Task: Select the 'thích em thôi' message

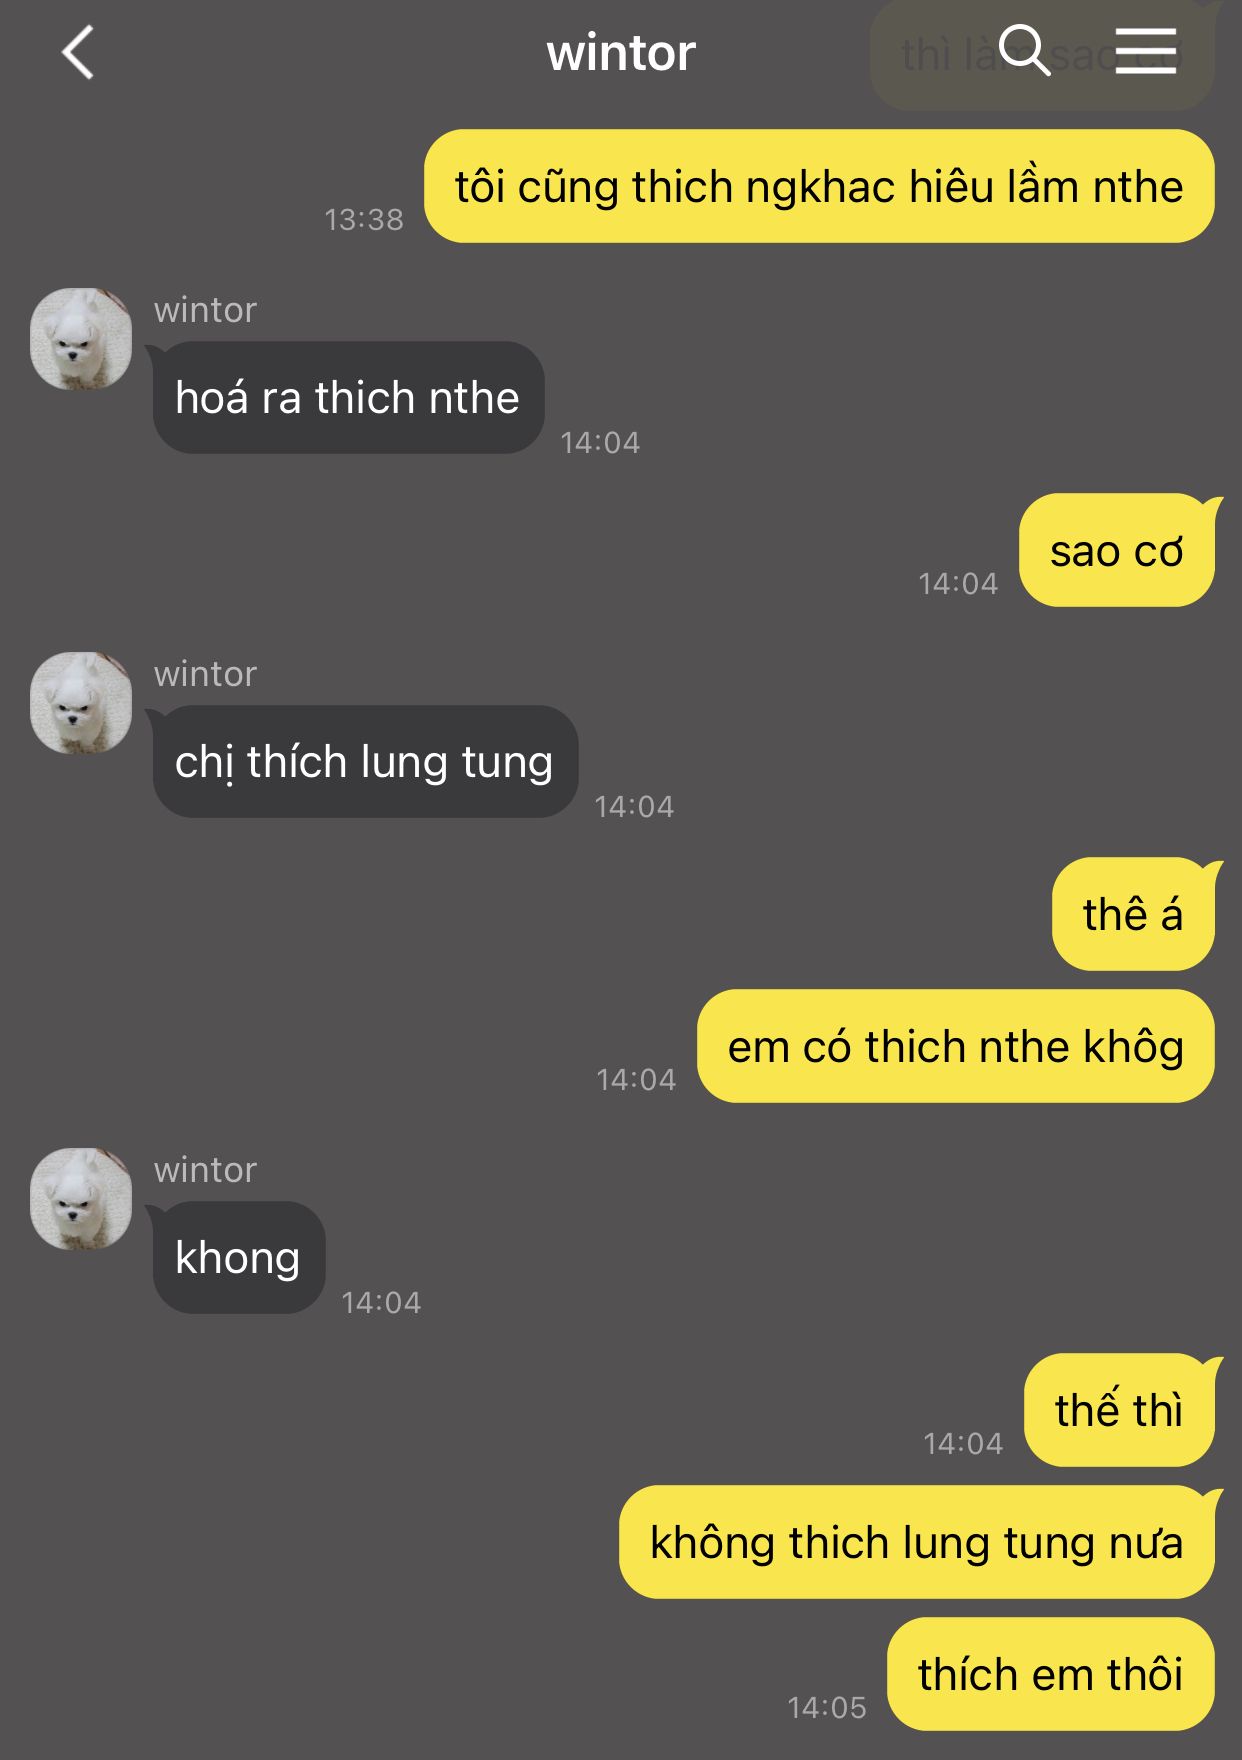Action: pos(1051,1674)
